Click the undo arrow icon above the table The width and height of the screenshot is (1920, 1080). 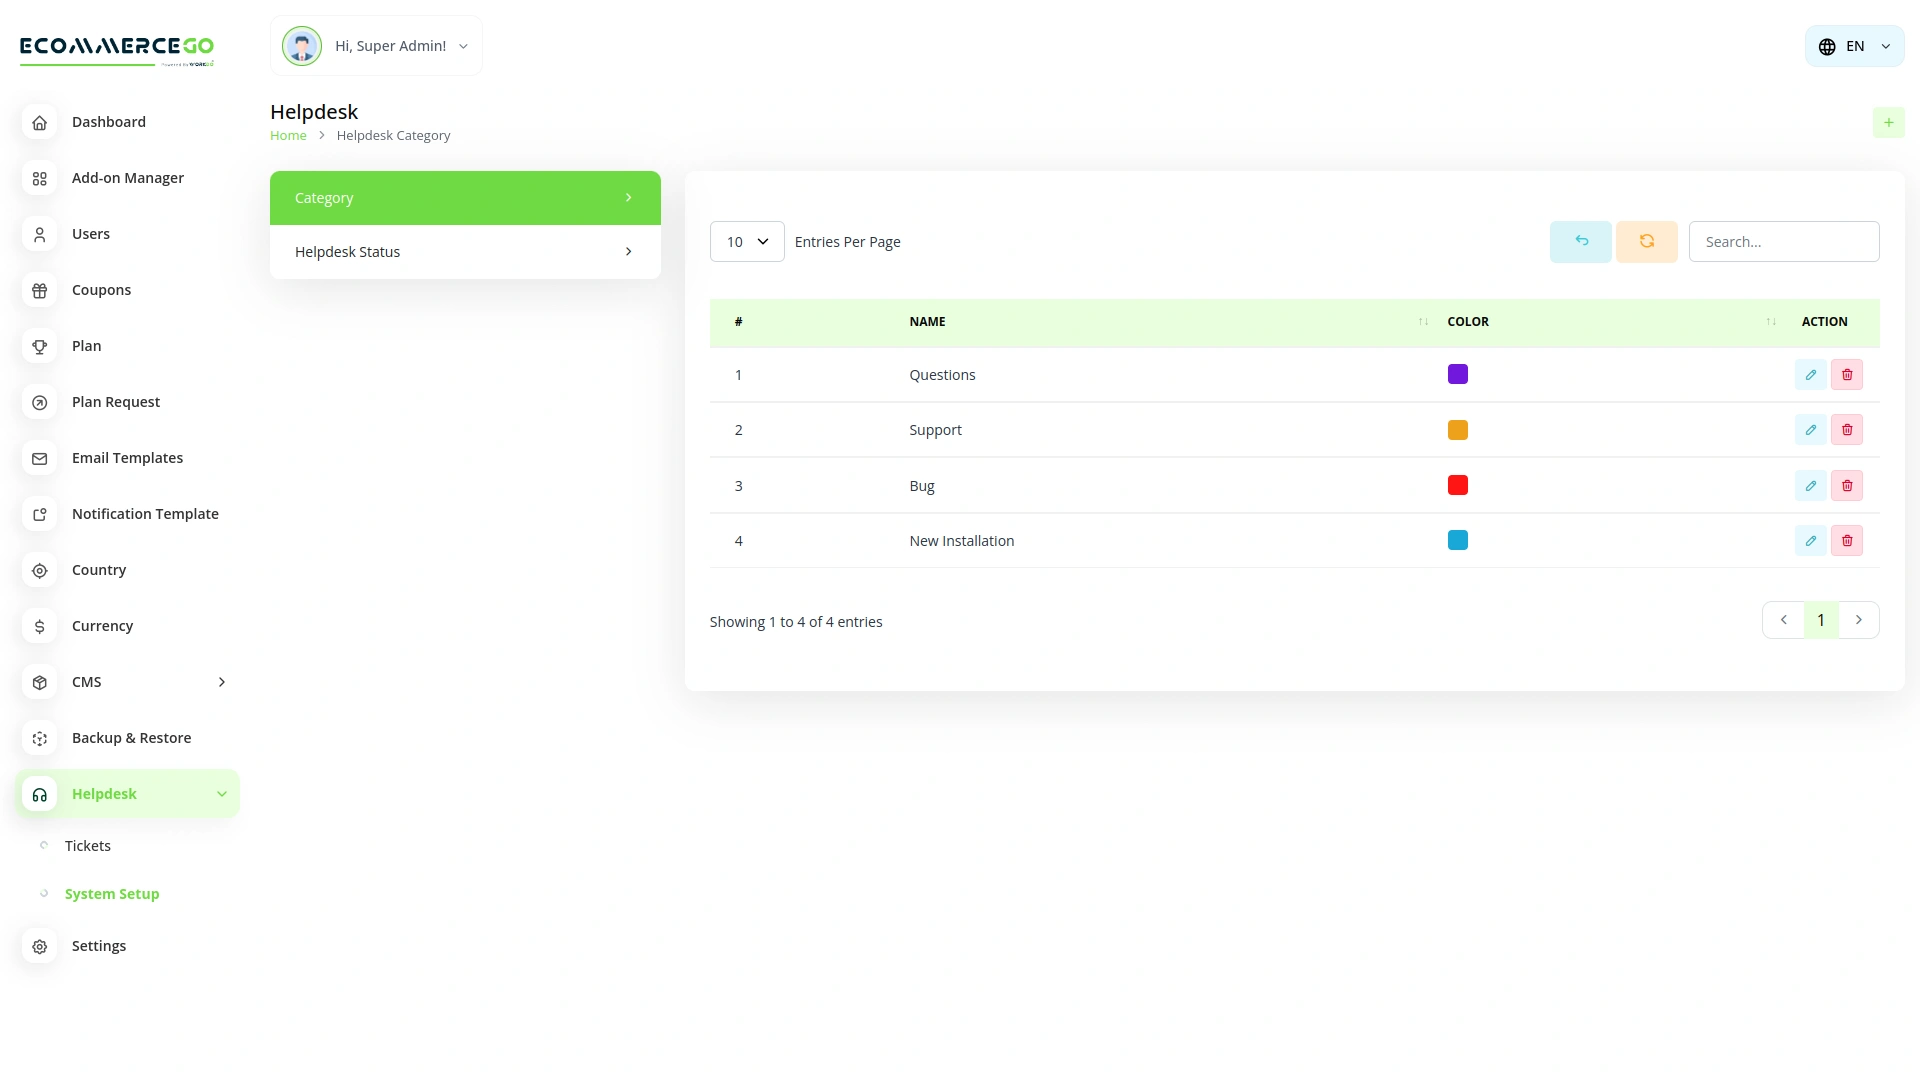pyautogui.click(x=1580, y=241)
